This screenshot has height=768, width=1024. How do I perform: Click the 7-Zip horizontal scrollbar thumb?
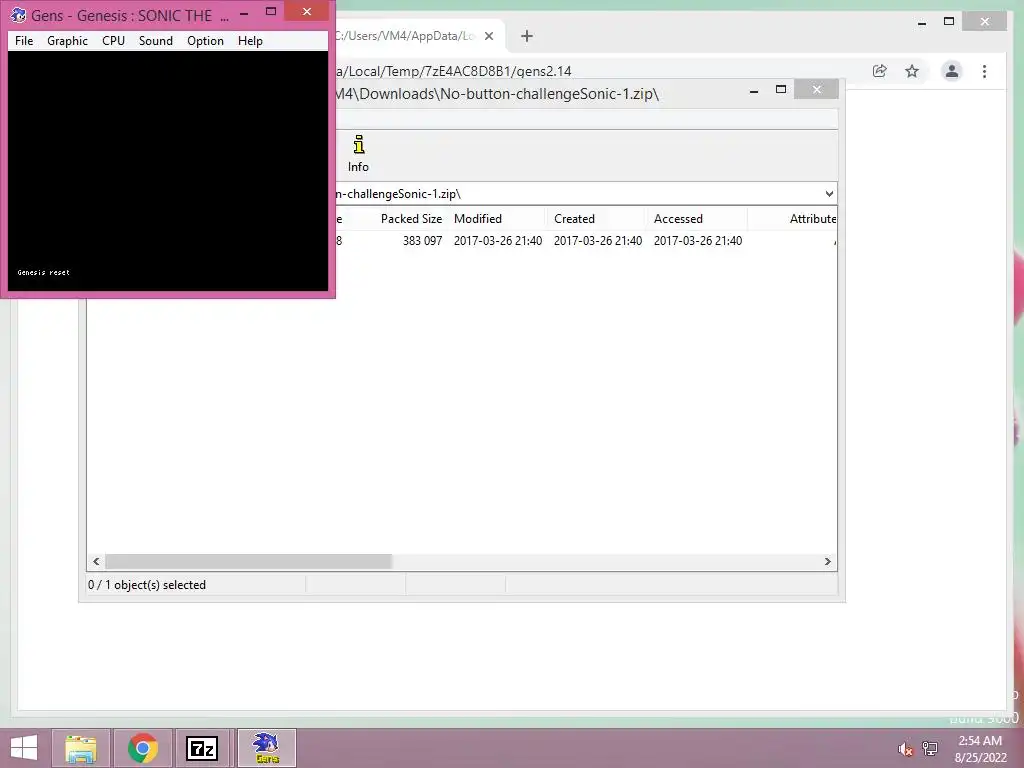pyautogui.click(x=248, y=562)
